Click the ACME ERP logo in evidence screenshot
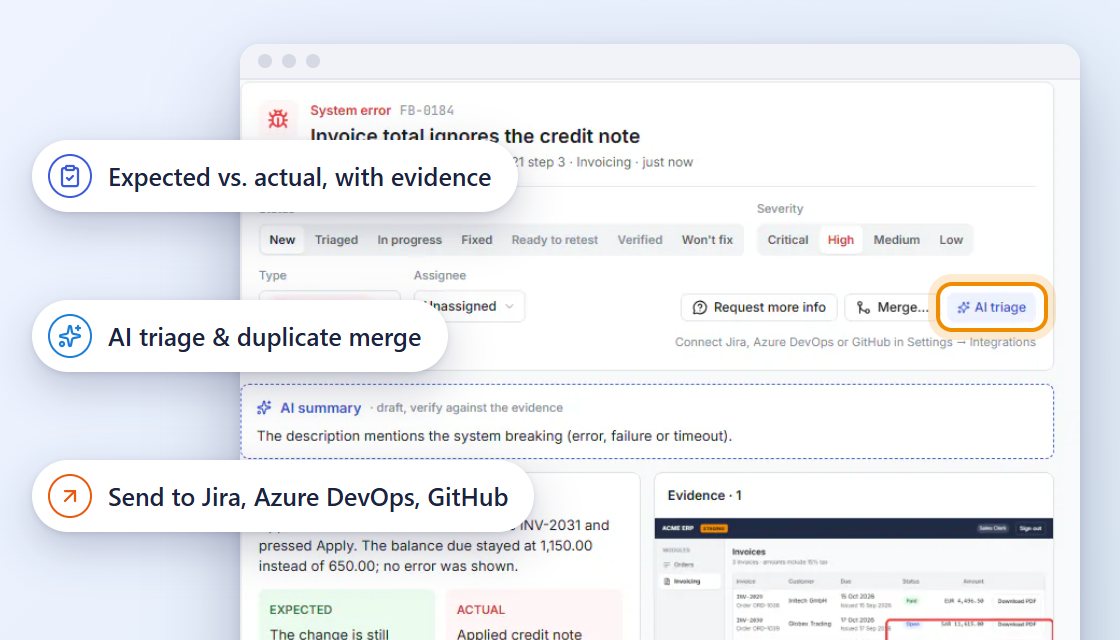 click(677, 529)
